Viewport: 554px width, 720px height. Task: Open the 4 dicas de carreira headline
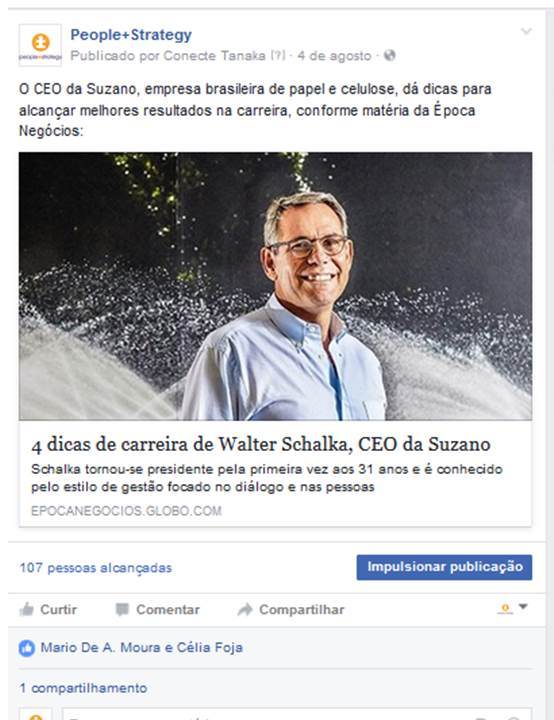[x=260, y=444]
